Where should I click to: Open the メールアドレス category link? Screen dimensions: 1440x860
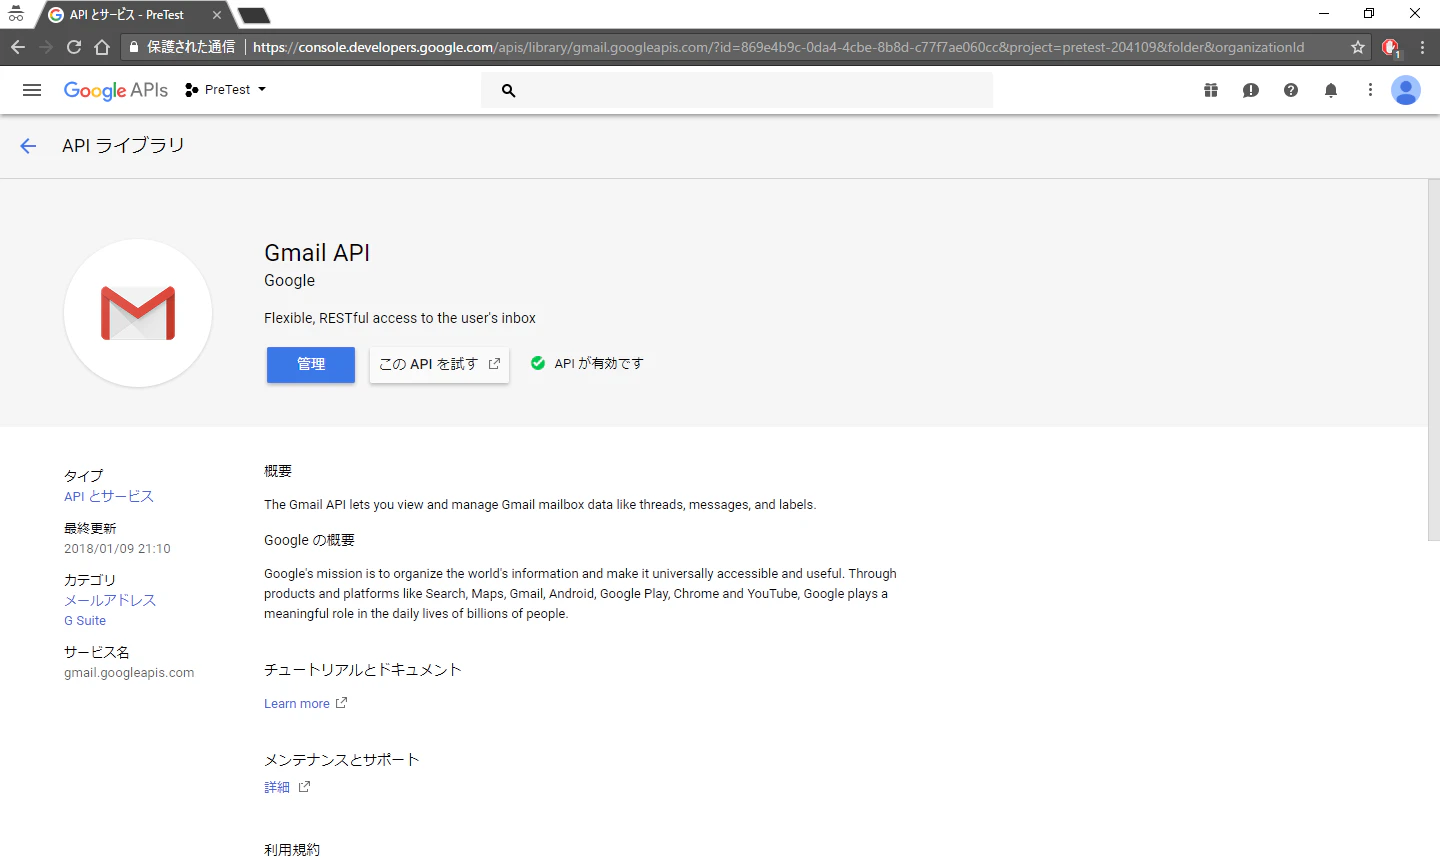(x=110, y=600)
